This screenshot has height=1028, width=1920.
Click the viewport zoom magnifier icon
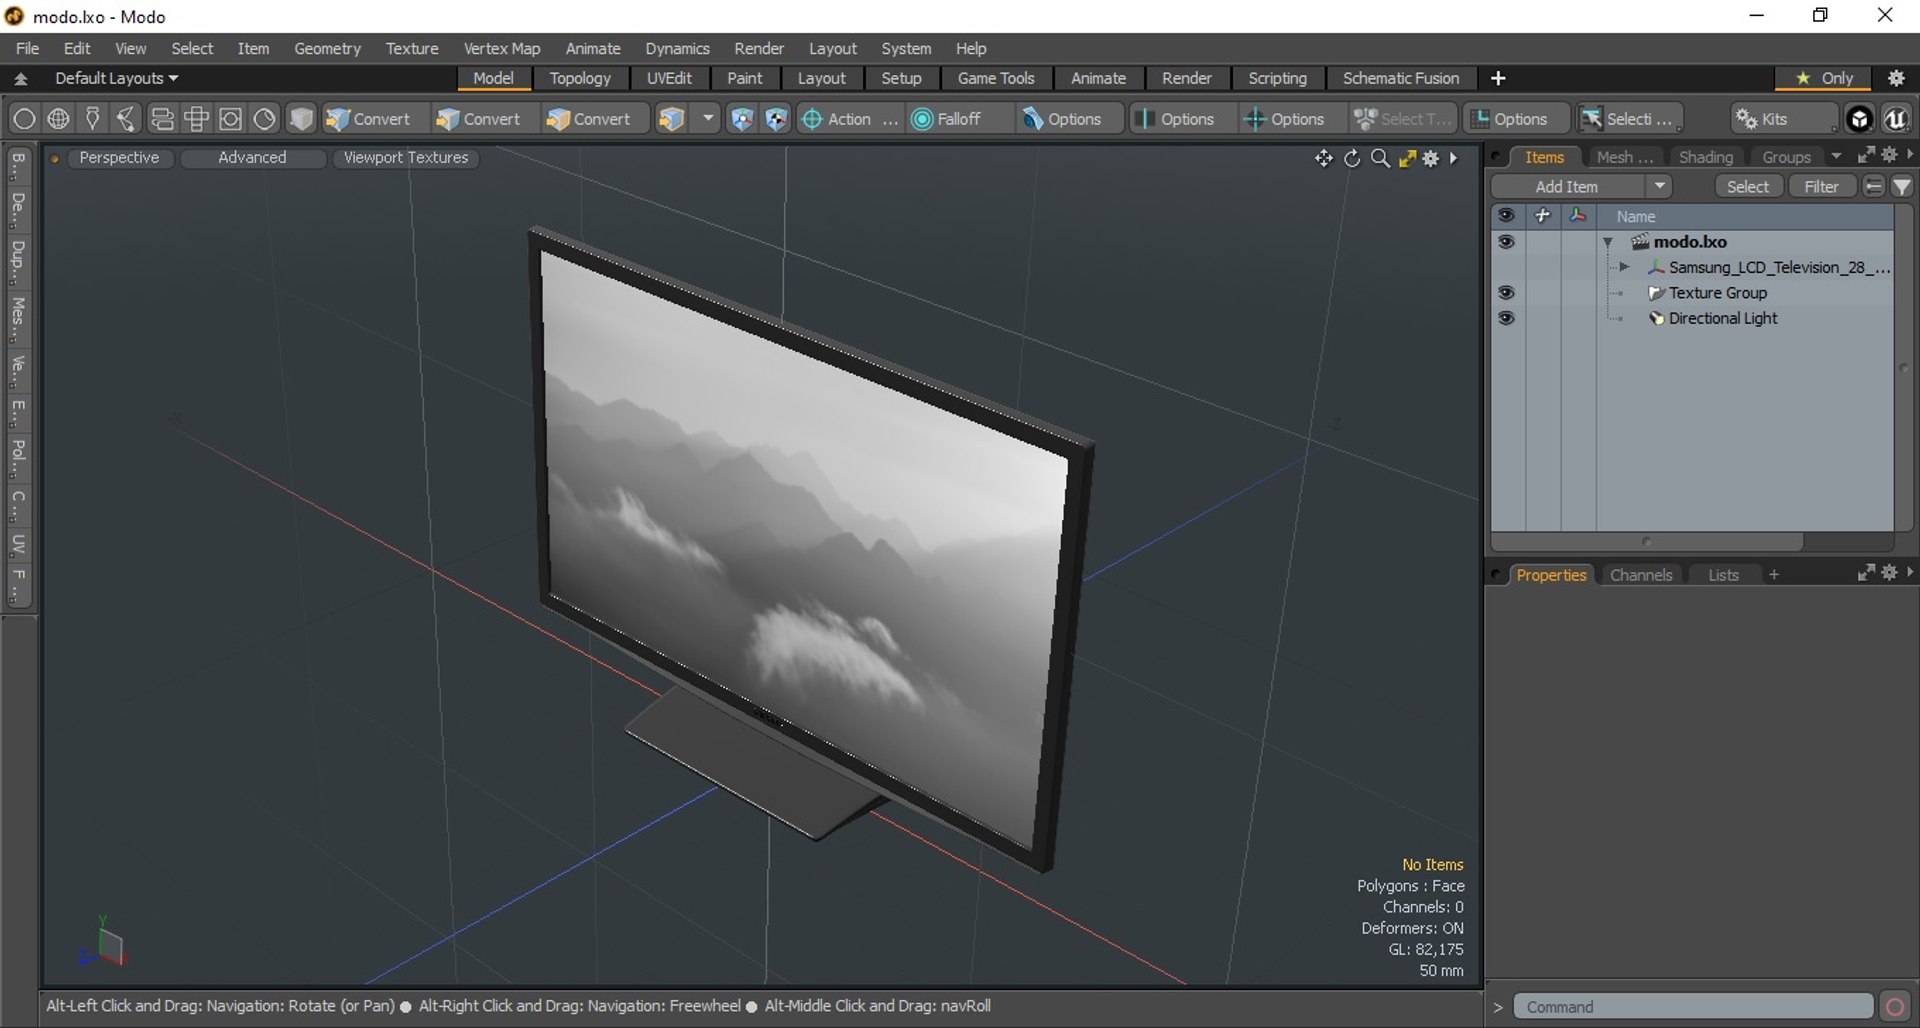point(1380,158)
